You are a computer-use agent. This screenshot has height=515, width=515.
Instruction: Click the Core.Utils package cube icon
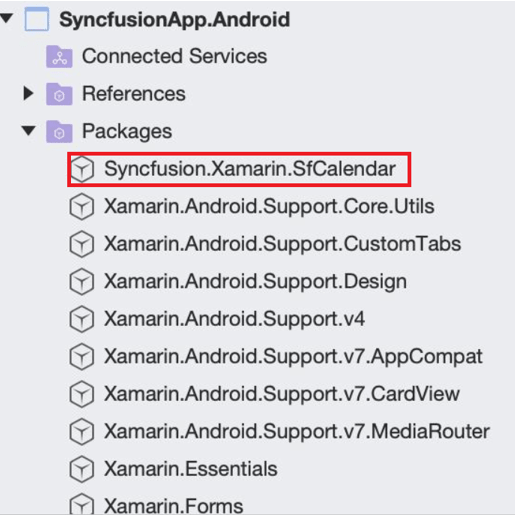click(82, 207)
